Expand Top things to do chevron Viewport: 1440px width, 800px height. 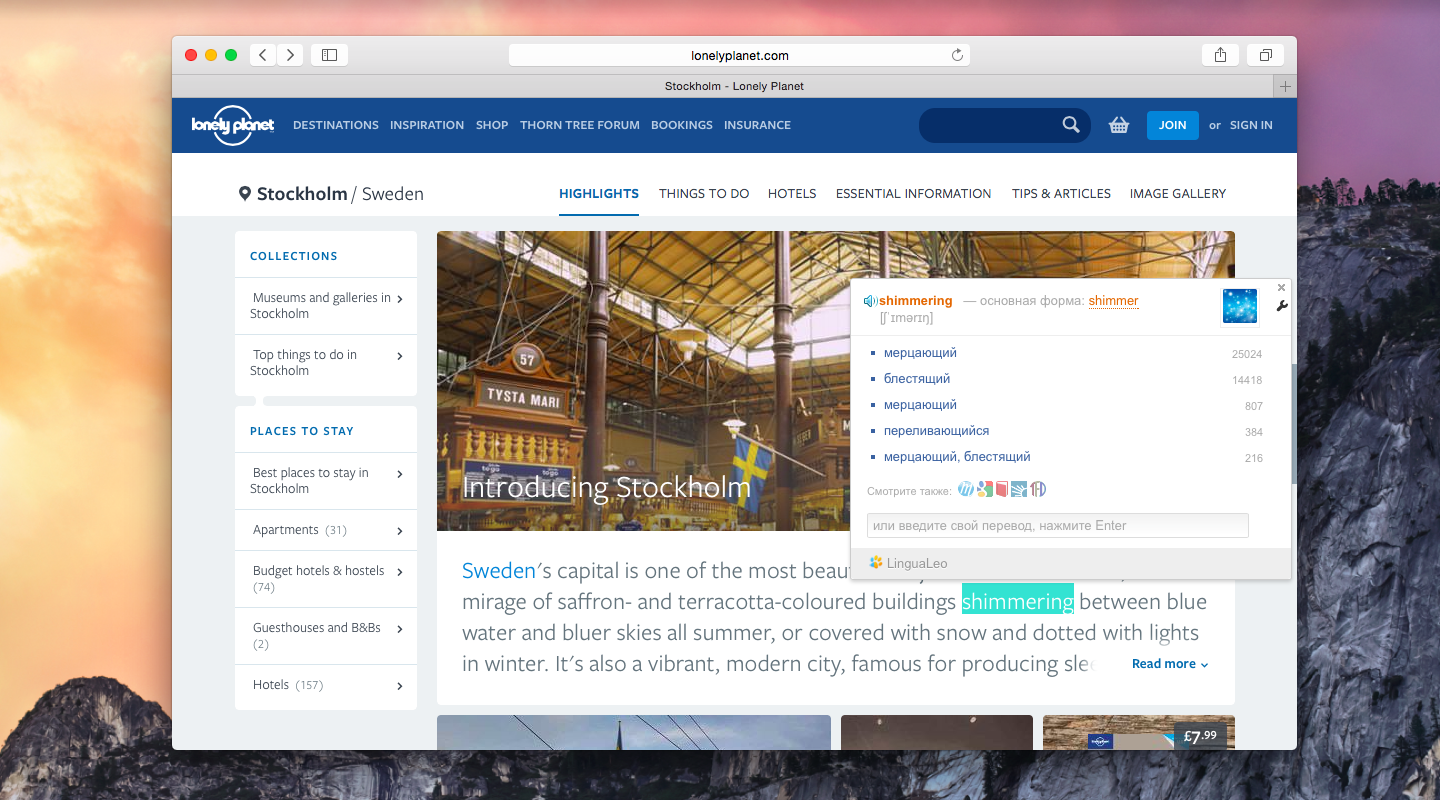click(x=400, y=356)
